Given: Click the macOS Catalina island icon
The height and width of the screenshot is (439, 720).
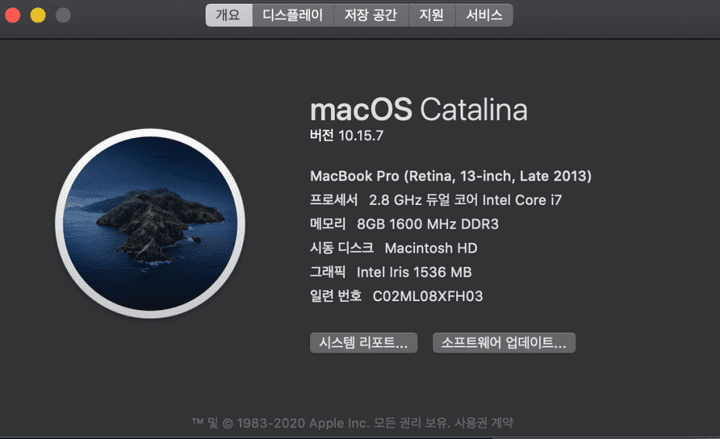Looking at the screenshot, I should [150, 223].
